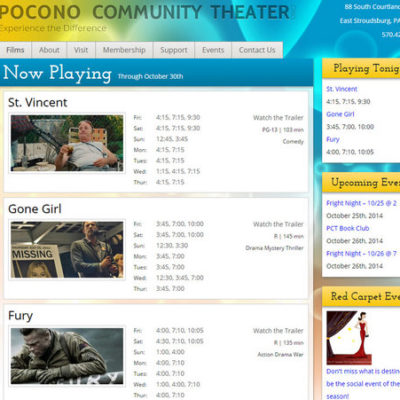Image resolution: width=400 pixels, height=400 pixels.
Task: Open the Visit menu tab
Action: click(81, 50)
